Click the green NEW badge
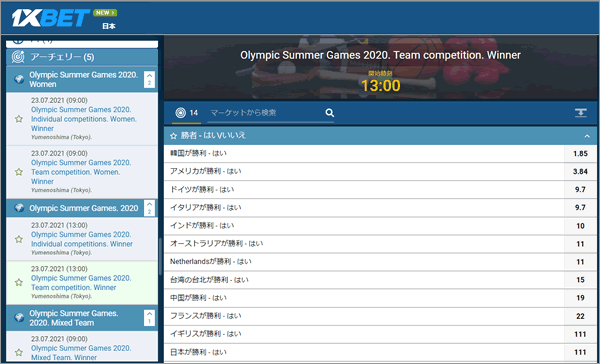Viewport: 600px width, 364px height. pos(105,13)
